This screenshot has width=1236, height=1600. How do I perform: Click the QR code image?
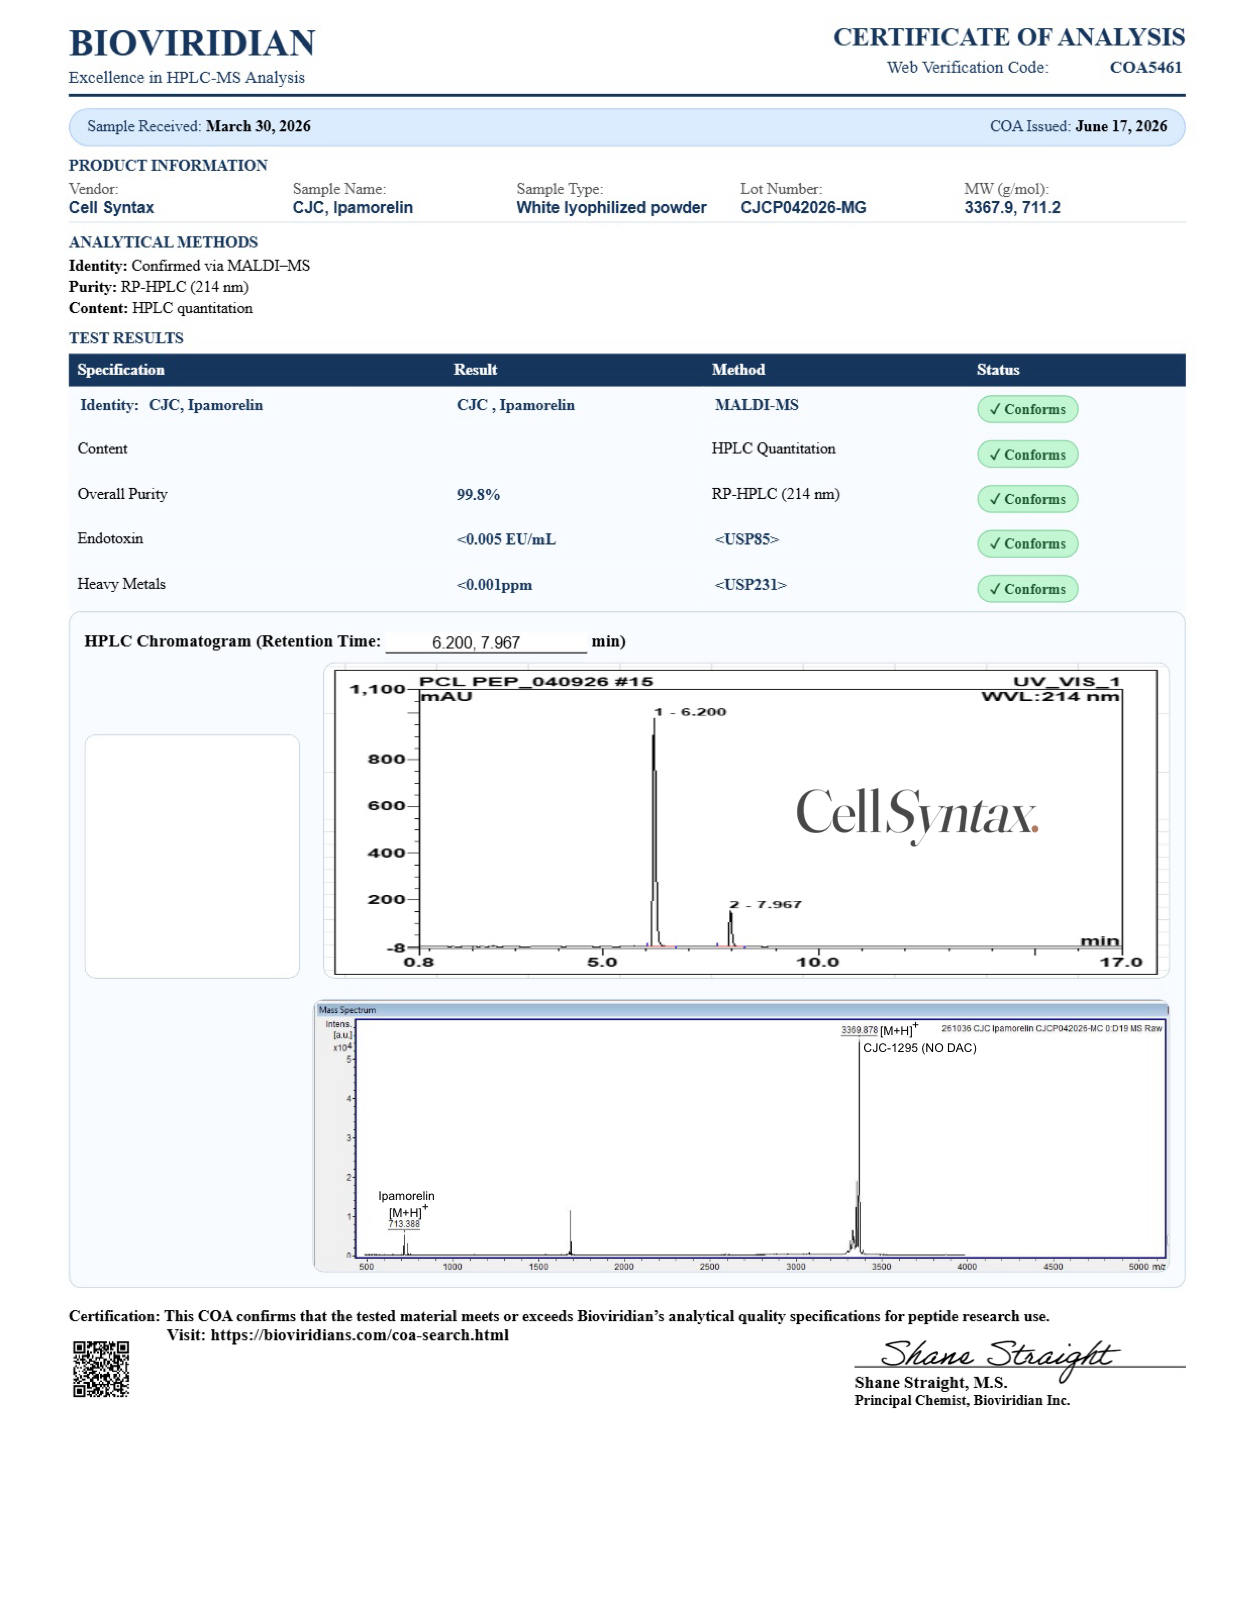101,1369
